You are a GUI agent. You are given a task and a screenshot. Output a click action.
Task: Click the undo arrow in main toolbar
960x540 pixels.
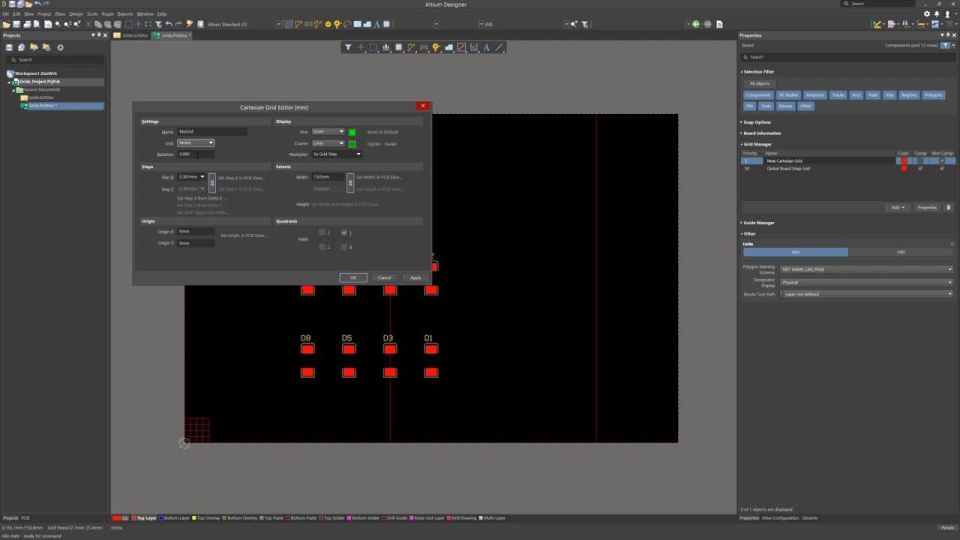pos(168,24)
